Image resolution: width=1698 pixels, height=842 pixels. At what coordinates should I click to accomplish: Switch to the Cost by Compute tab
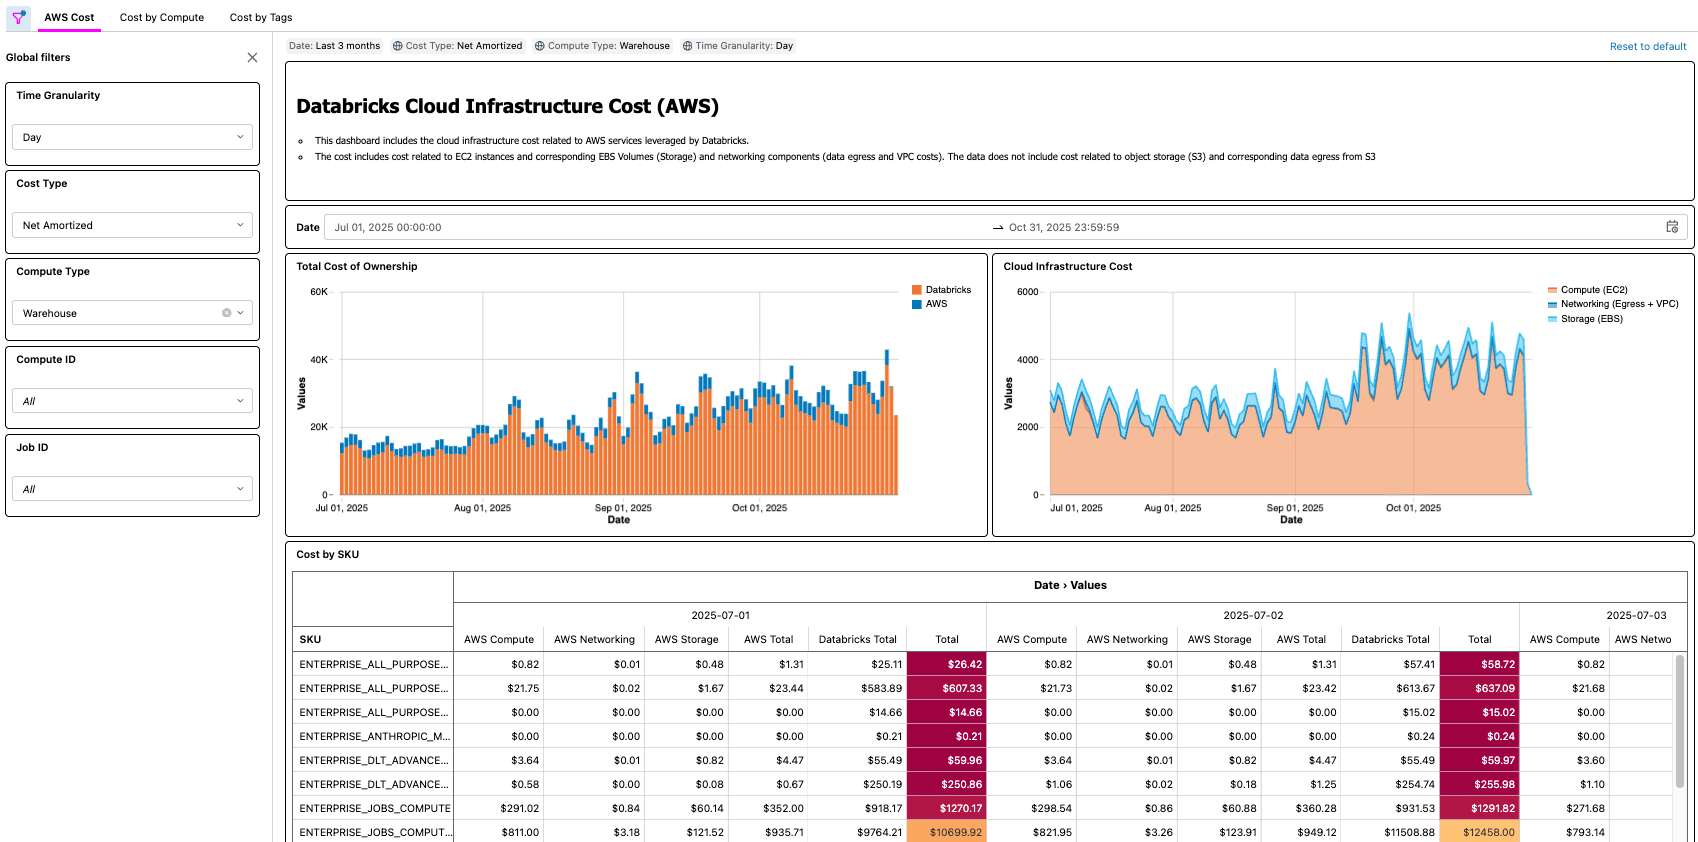pos(162,17)
